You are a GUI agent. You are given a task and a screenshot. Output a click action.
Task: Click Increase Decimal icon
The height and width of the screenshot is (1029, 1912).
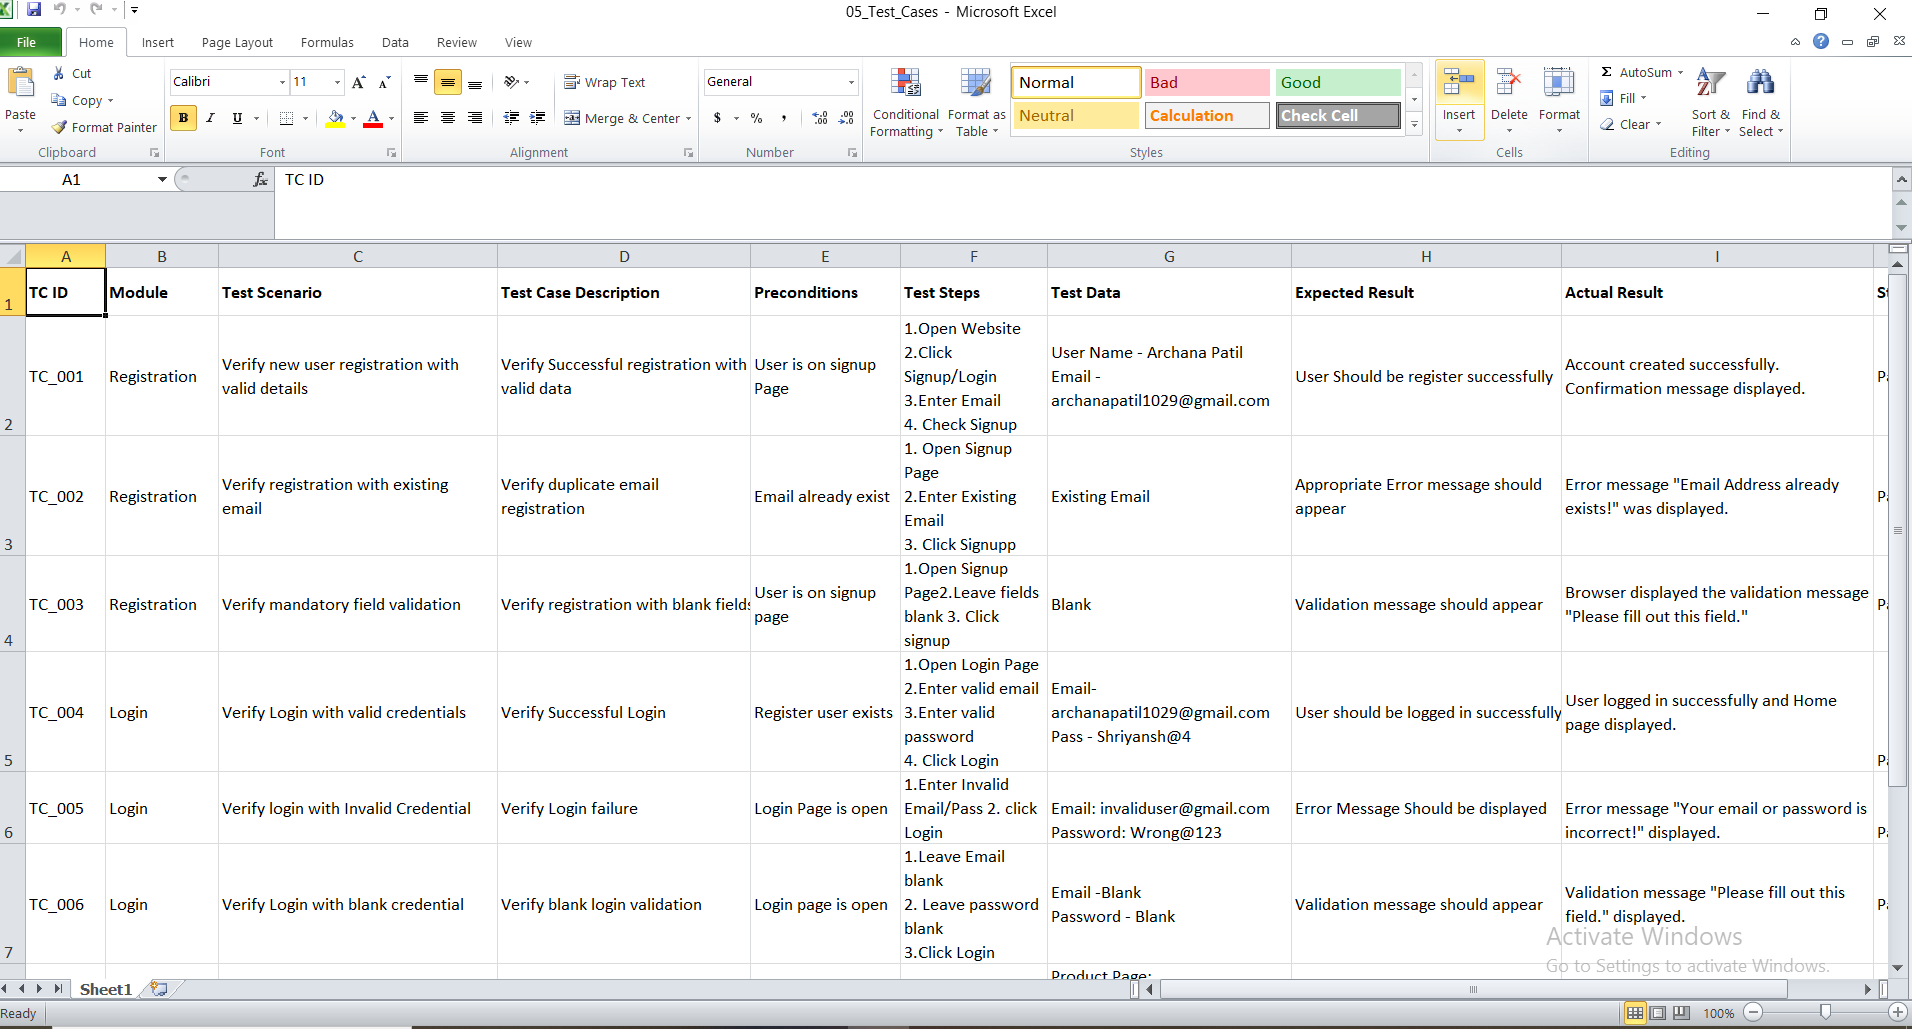point(820,118)
